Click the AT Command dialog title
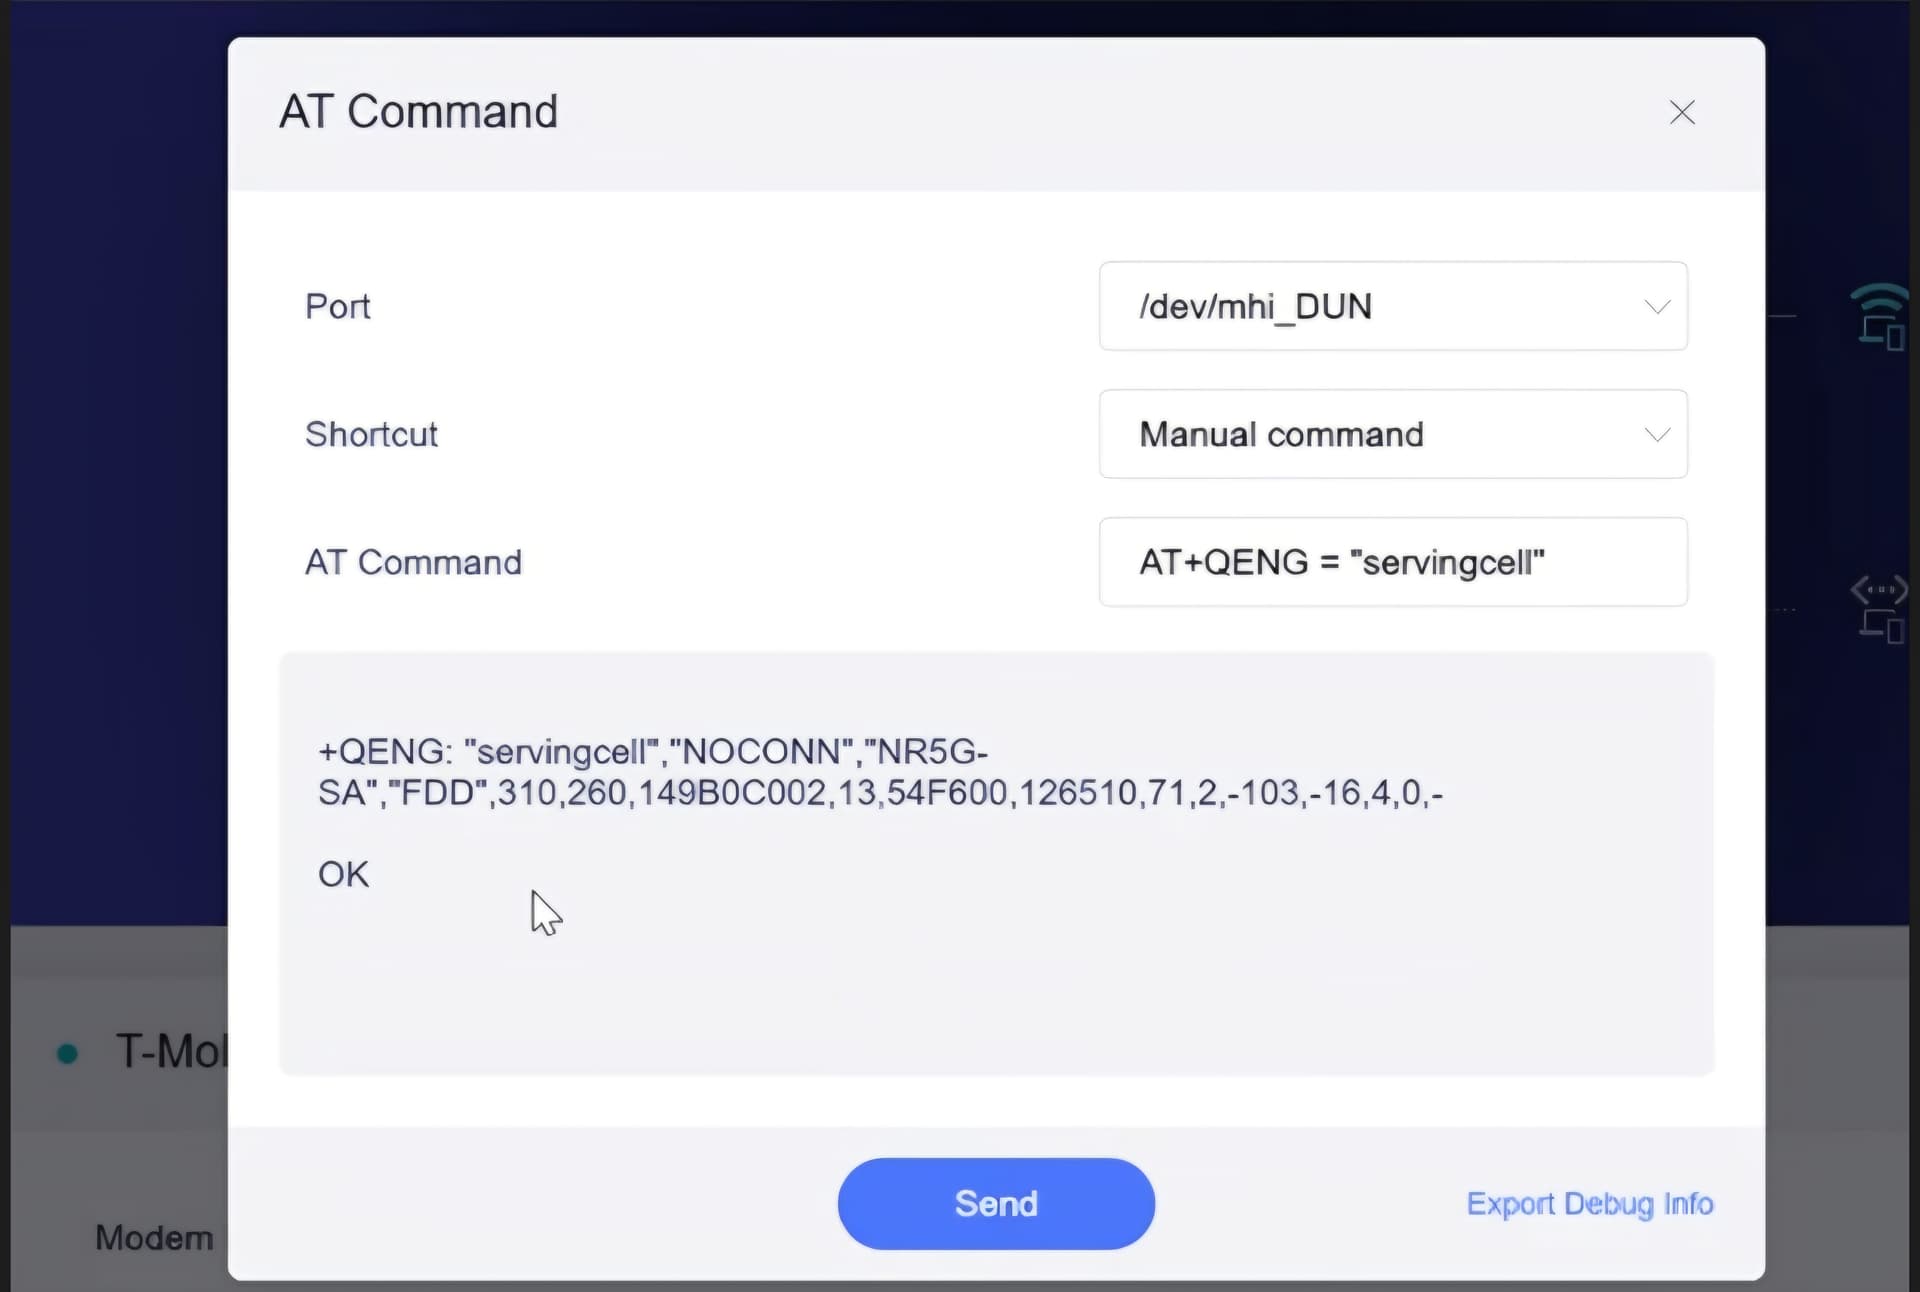Viewport: 1920px width, 1292px height. click(418, 111)
